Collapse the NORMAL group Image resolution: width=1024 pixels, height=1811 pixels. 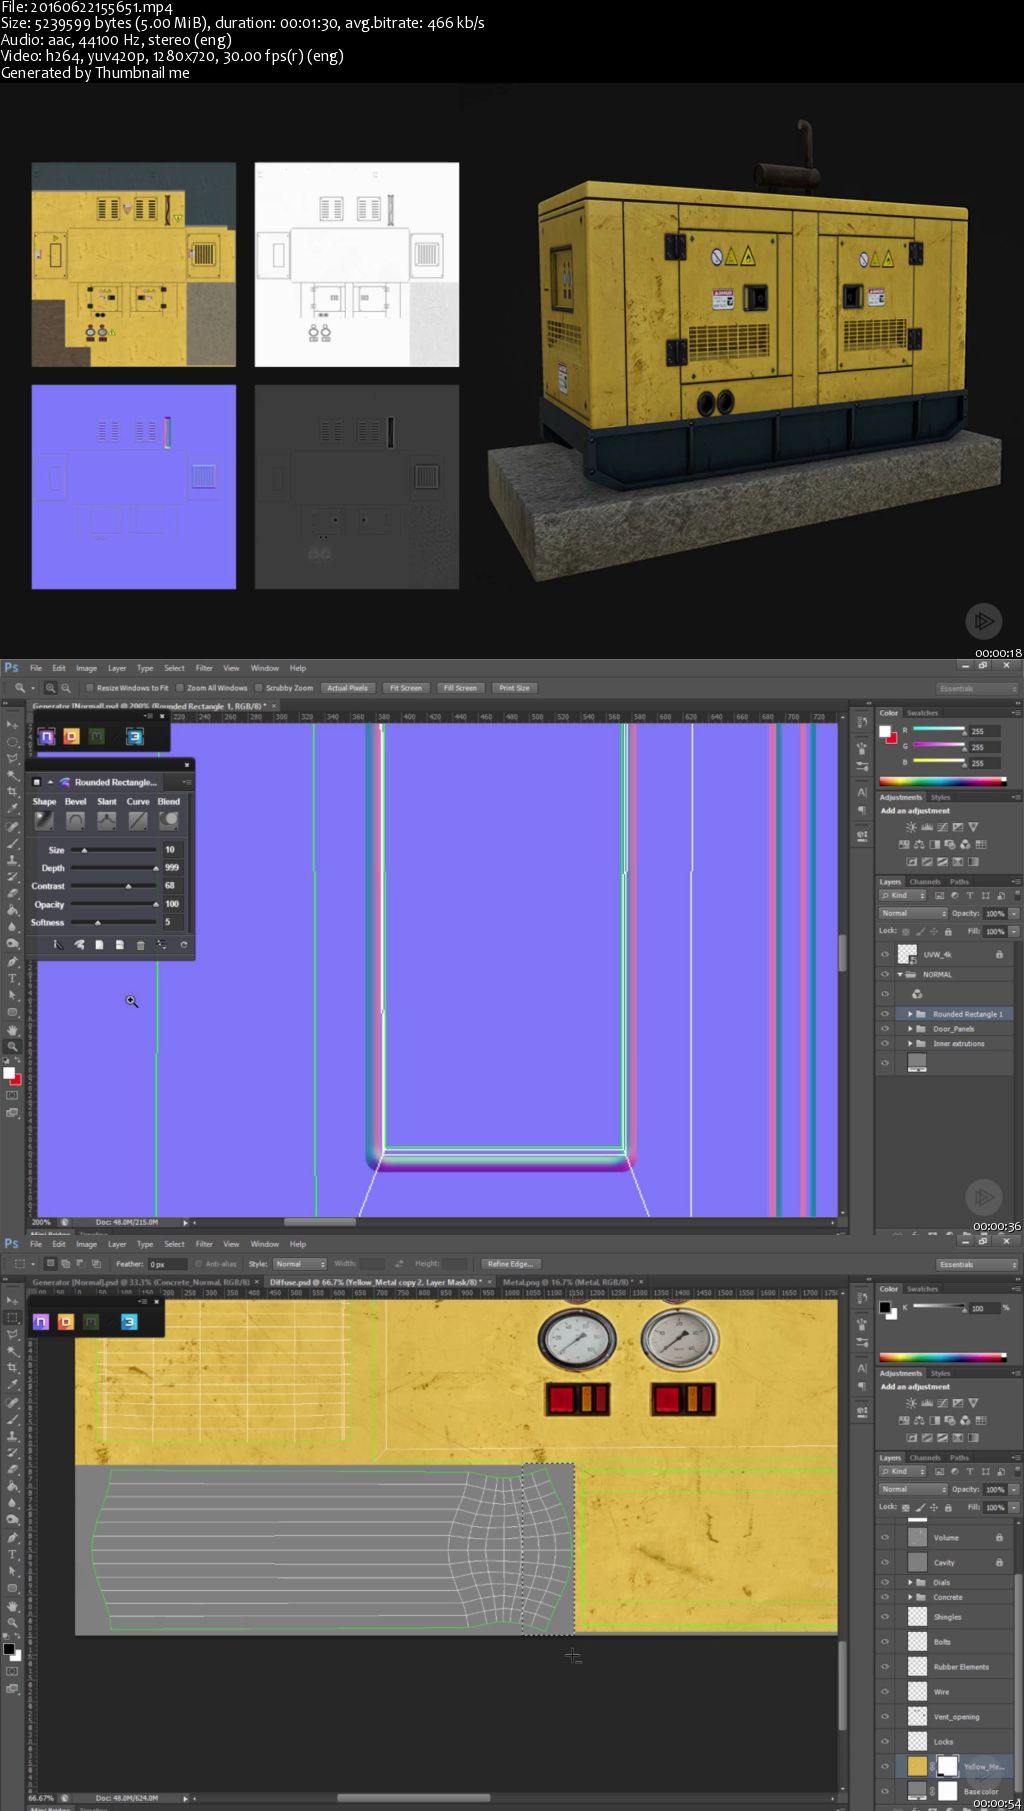[900, 975]
